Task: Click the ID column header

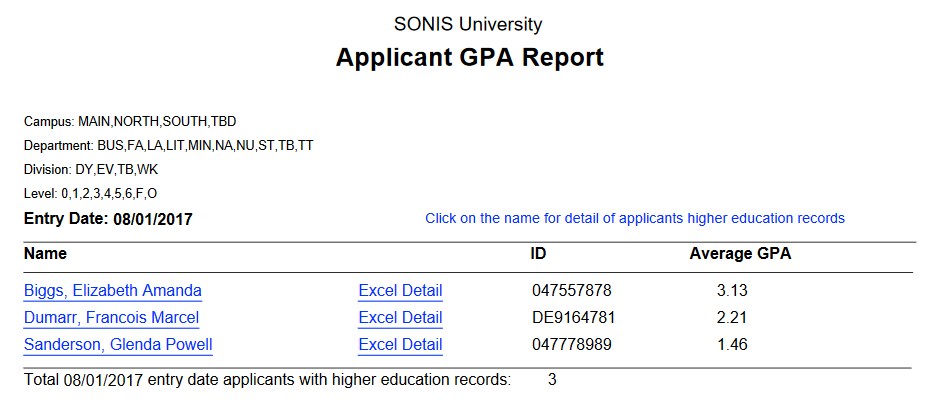Action: click(538, 254)
